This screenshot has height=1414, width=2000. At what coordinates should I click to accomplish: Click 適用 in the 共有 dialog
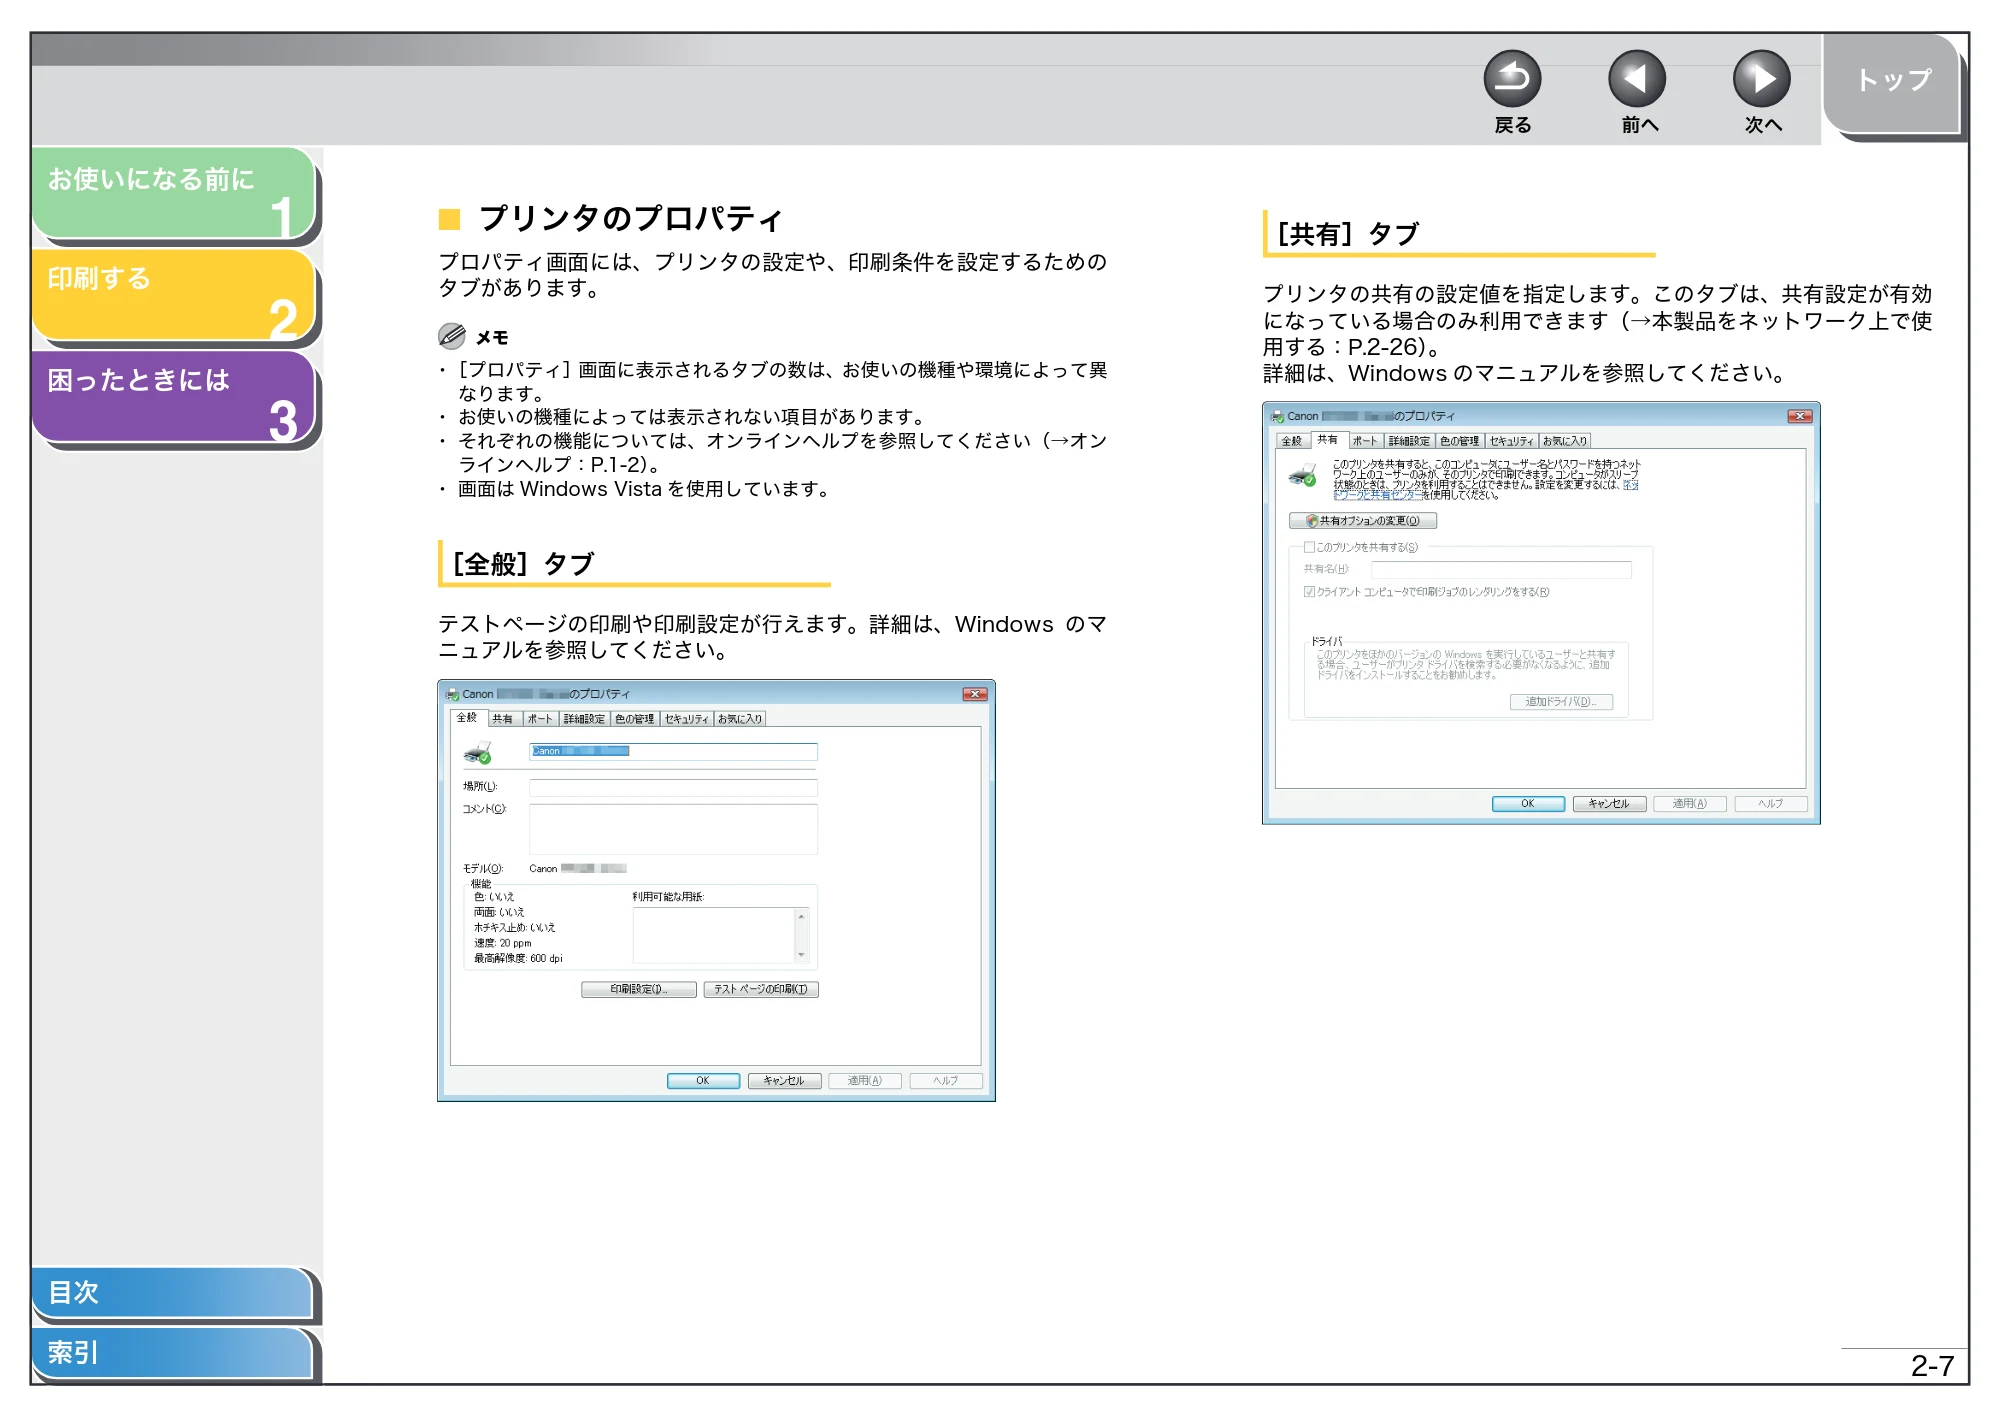[1690, 804]
